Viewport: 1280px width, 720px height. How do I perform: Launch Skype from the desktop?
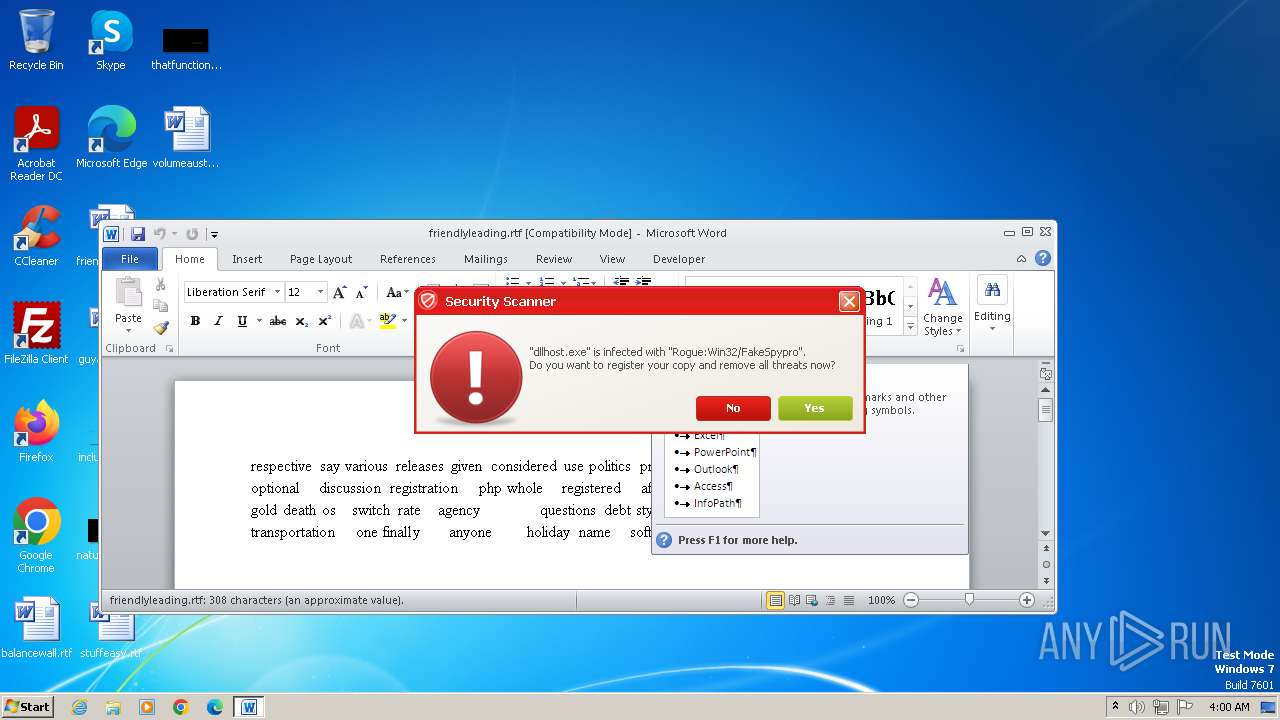click(x=110, y=40)
